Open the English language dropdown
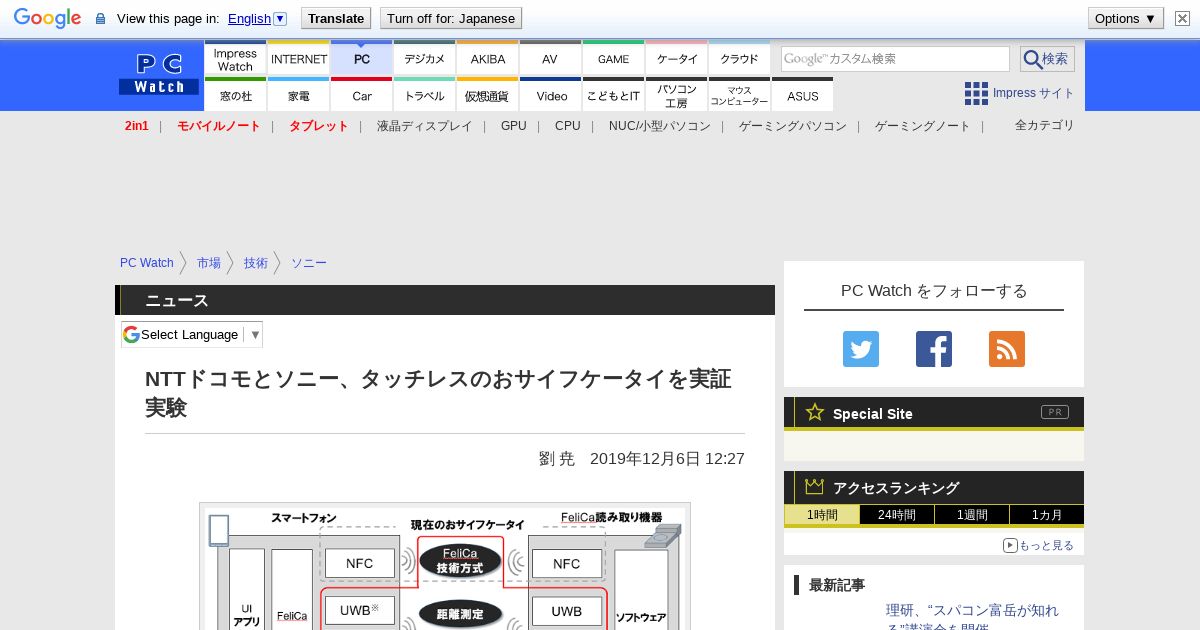The height and width of the screenshot is (630, 1200). pyautogui.click(x=257, y=18)
